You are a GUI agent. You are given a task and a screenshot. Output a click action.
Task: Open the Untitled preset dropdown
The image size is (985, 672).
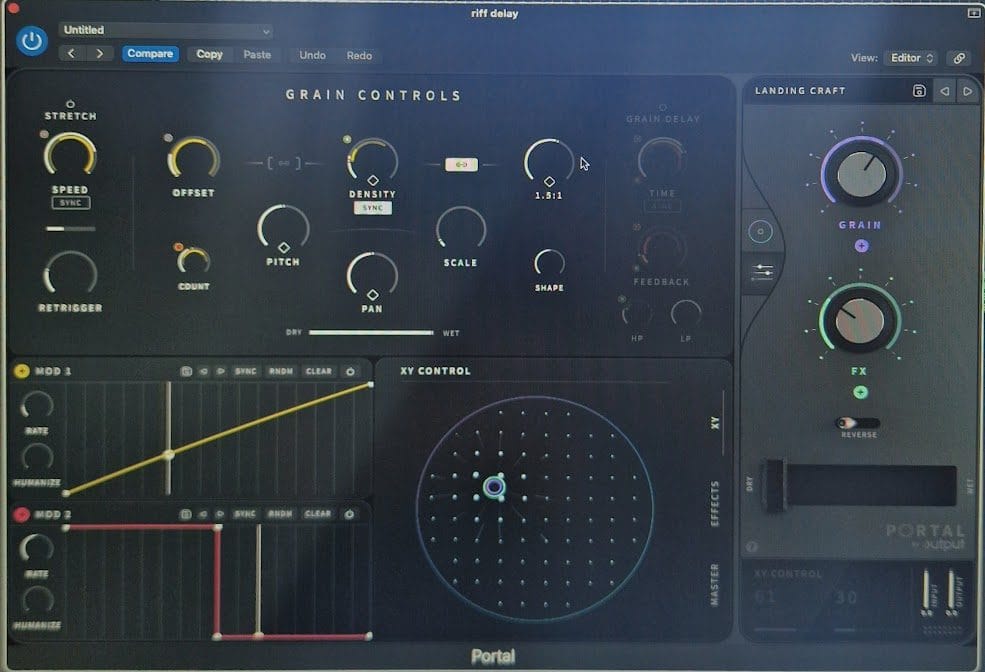tap(165, 30)
